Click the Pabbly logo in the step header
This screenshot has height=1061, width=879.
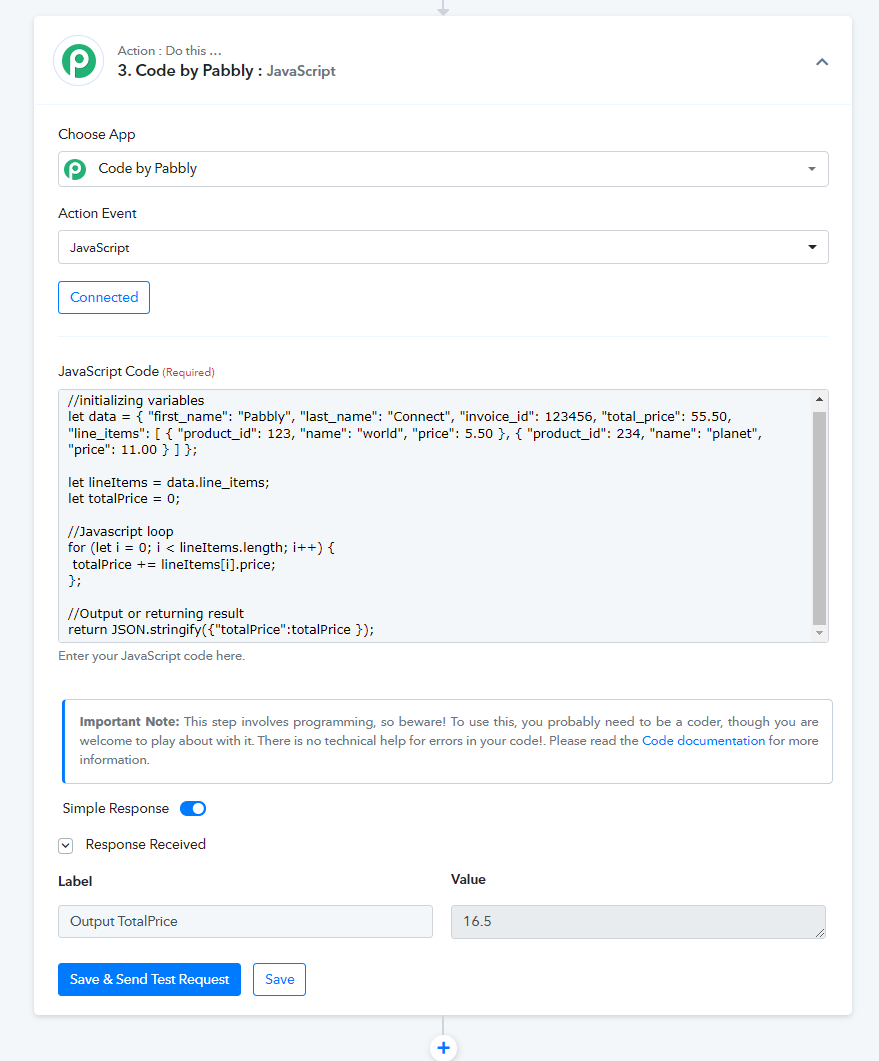point(78,61)
